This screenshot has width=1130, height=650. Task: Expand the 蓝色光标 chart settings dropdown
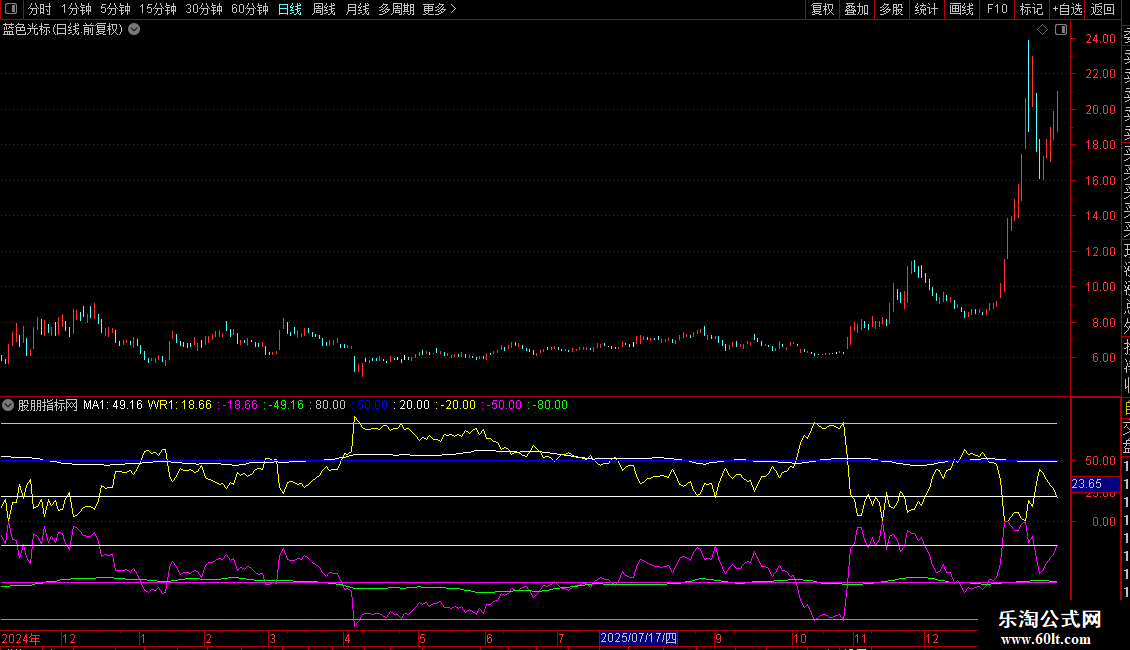134,30
